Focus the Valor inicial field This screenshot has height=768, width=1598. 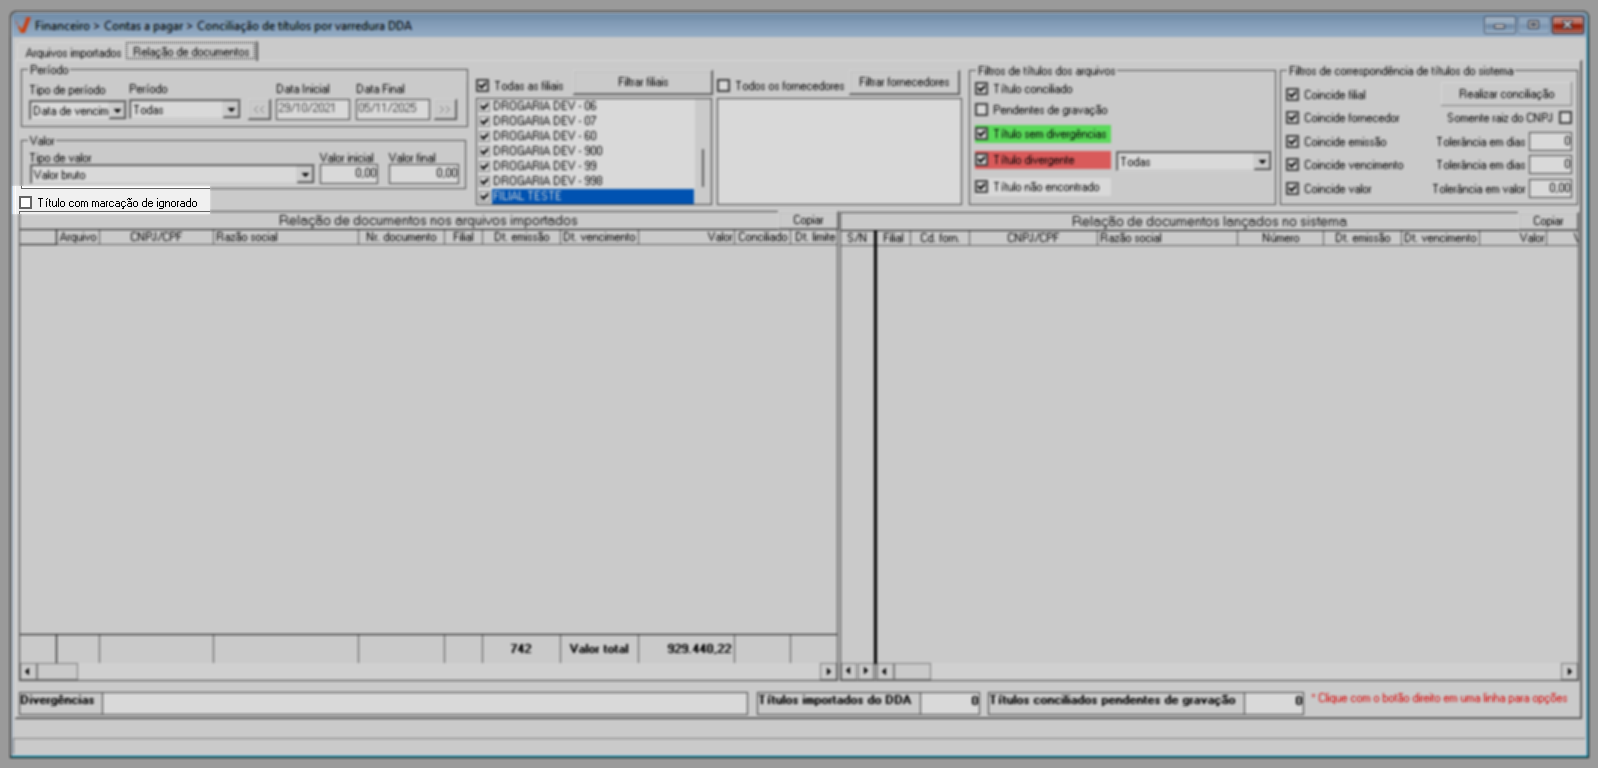click(349, 174)
